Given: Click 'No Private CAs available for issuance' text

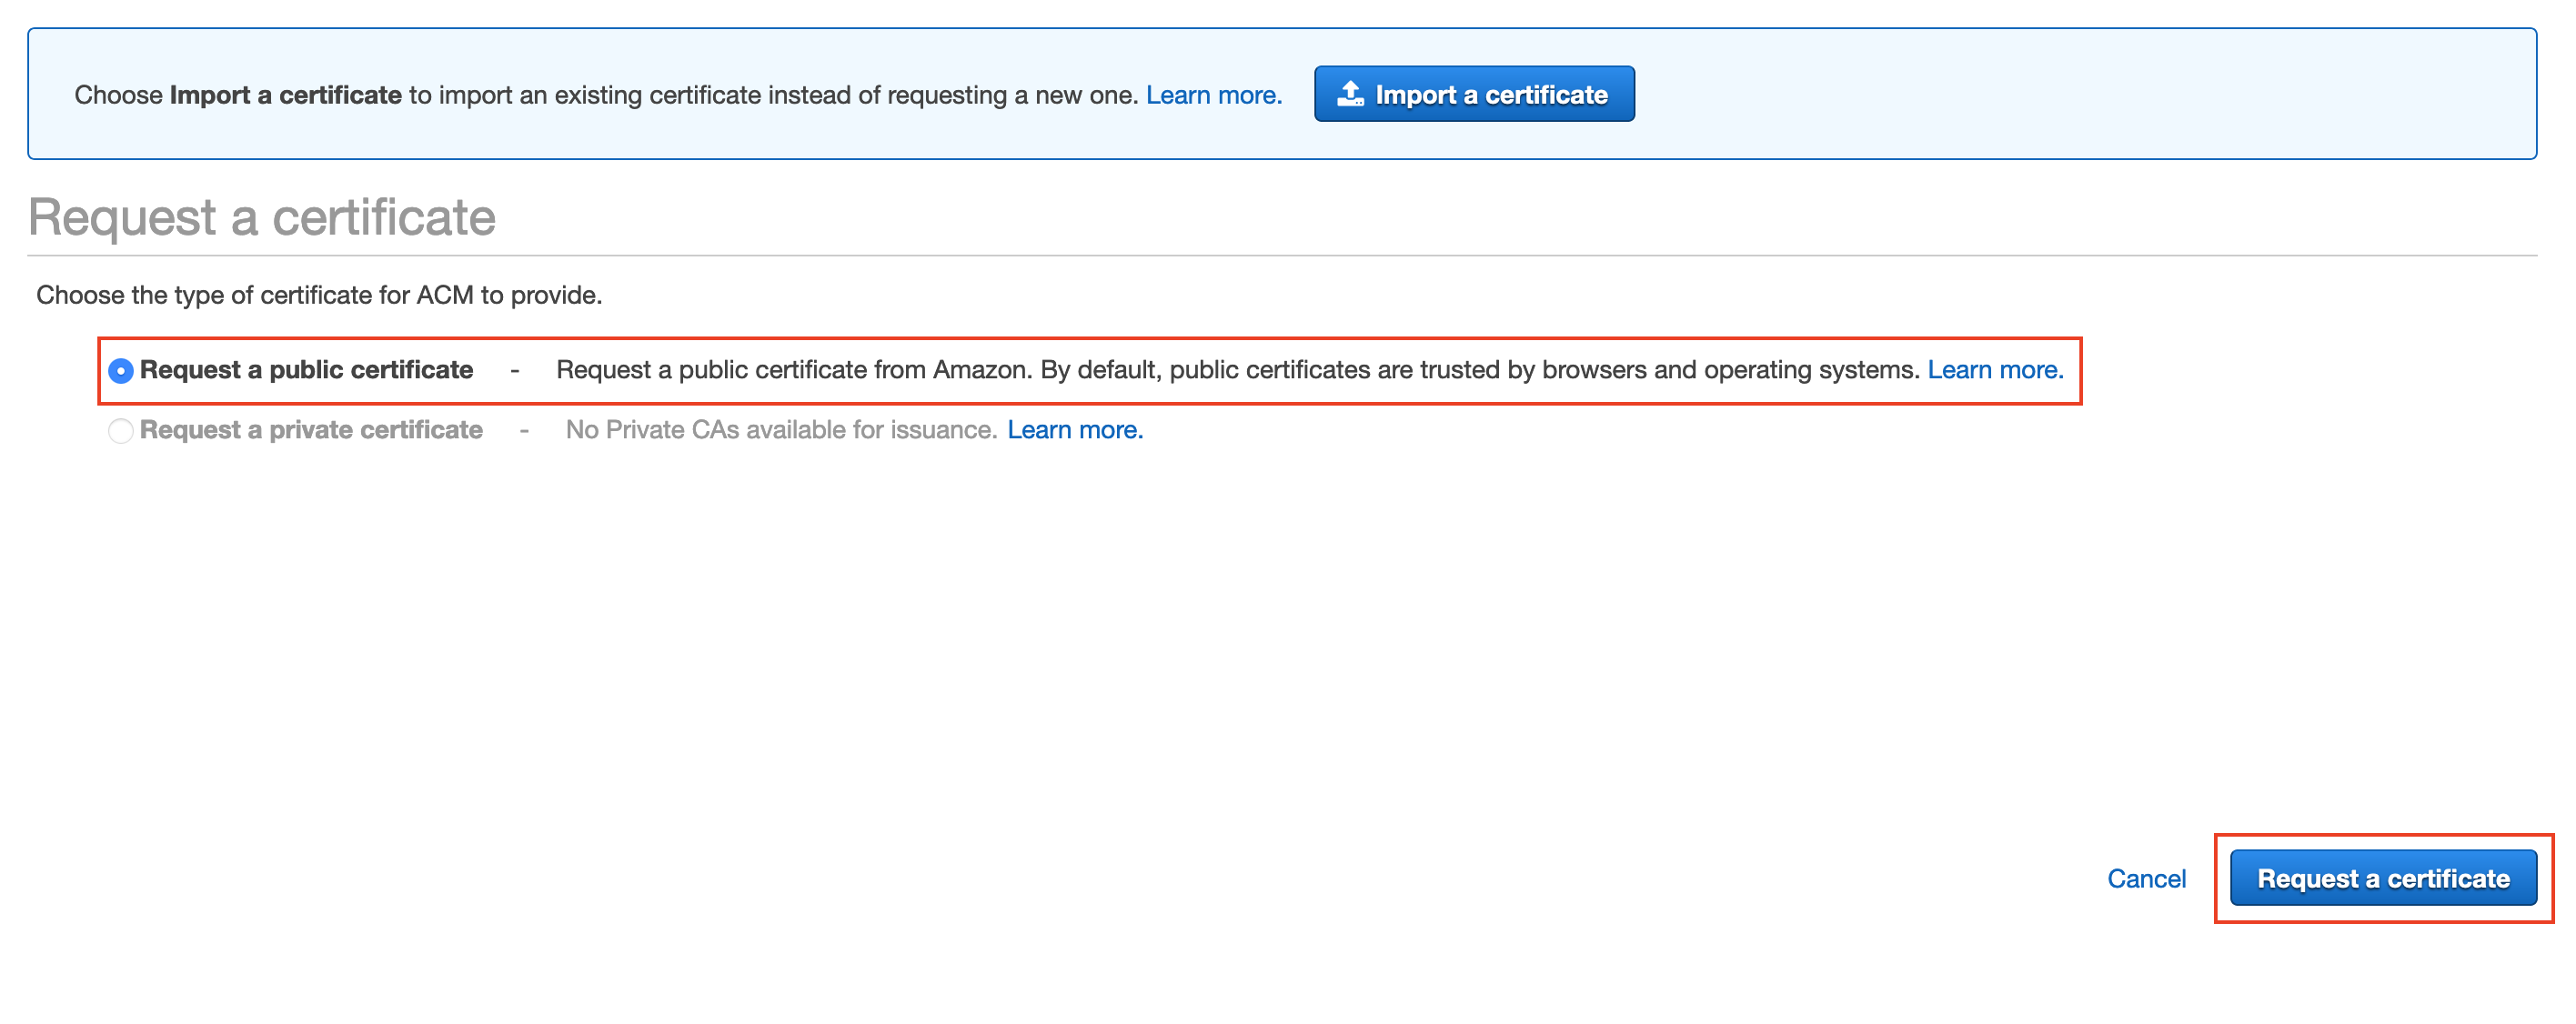Looking at the screenshot, I should [x=781, y=430].
